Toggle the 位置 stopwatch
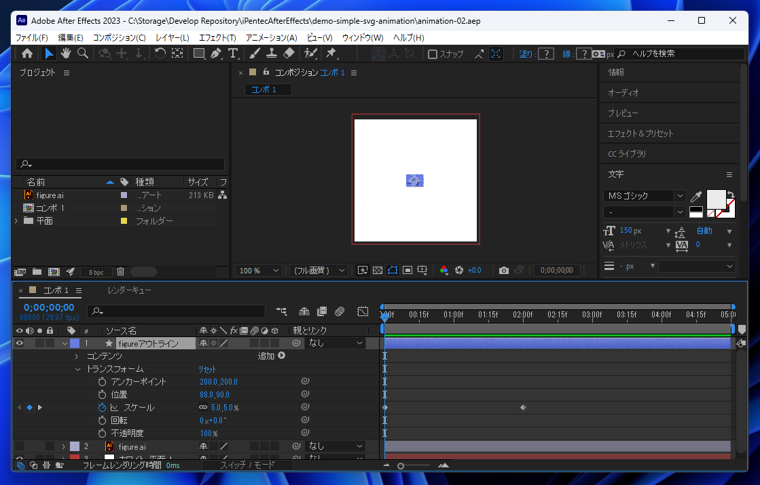 pos(102,394)
